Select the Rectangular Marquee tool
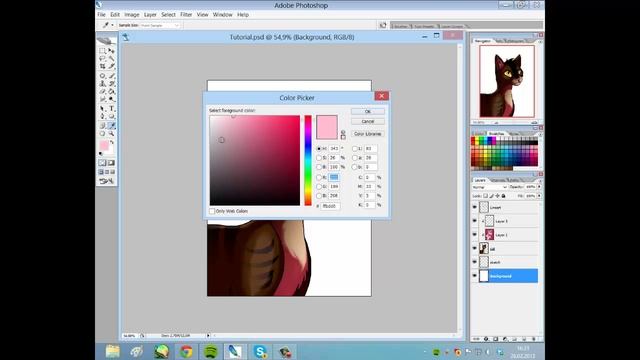Image resolution: width=640 pixels, height=360 pixels. (102, 51)
